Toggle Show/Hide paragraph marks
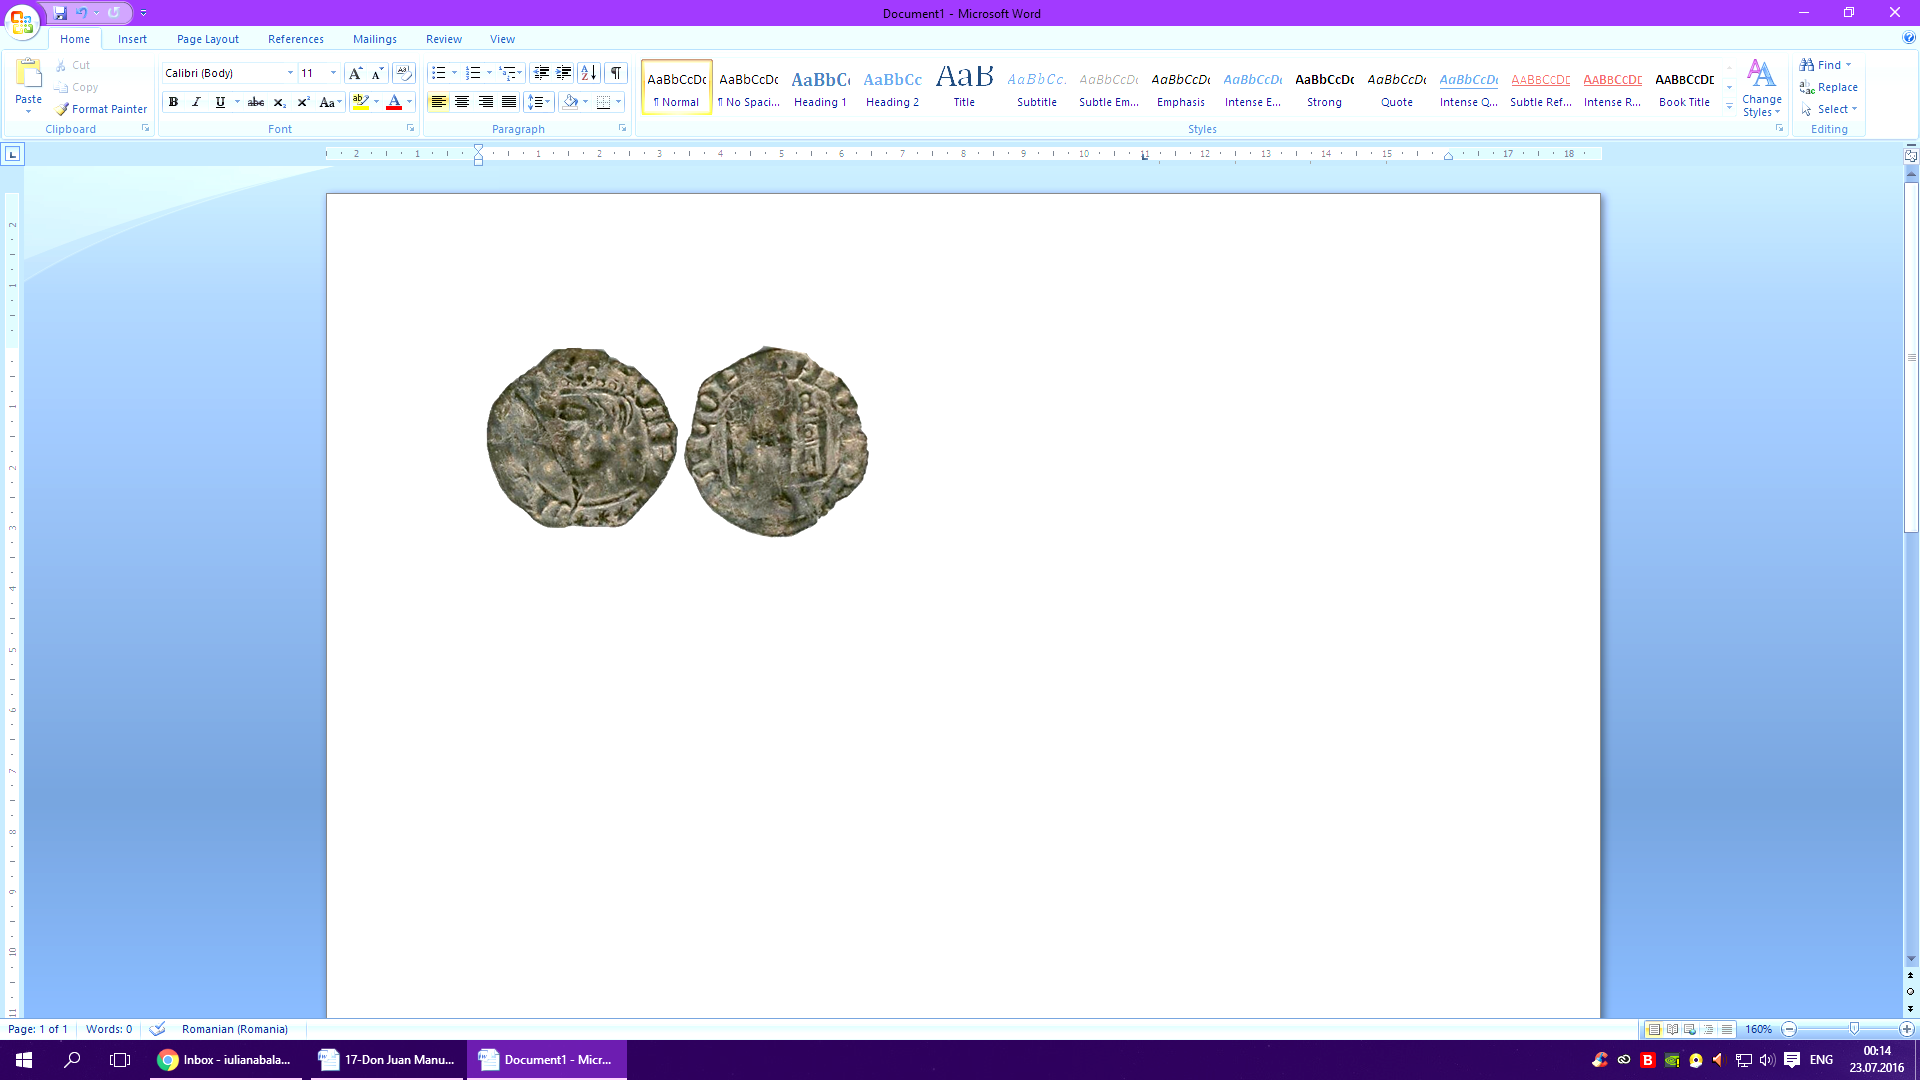The height and width of the screenshot is (1080, 1920). click(x=616, y=73)
